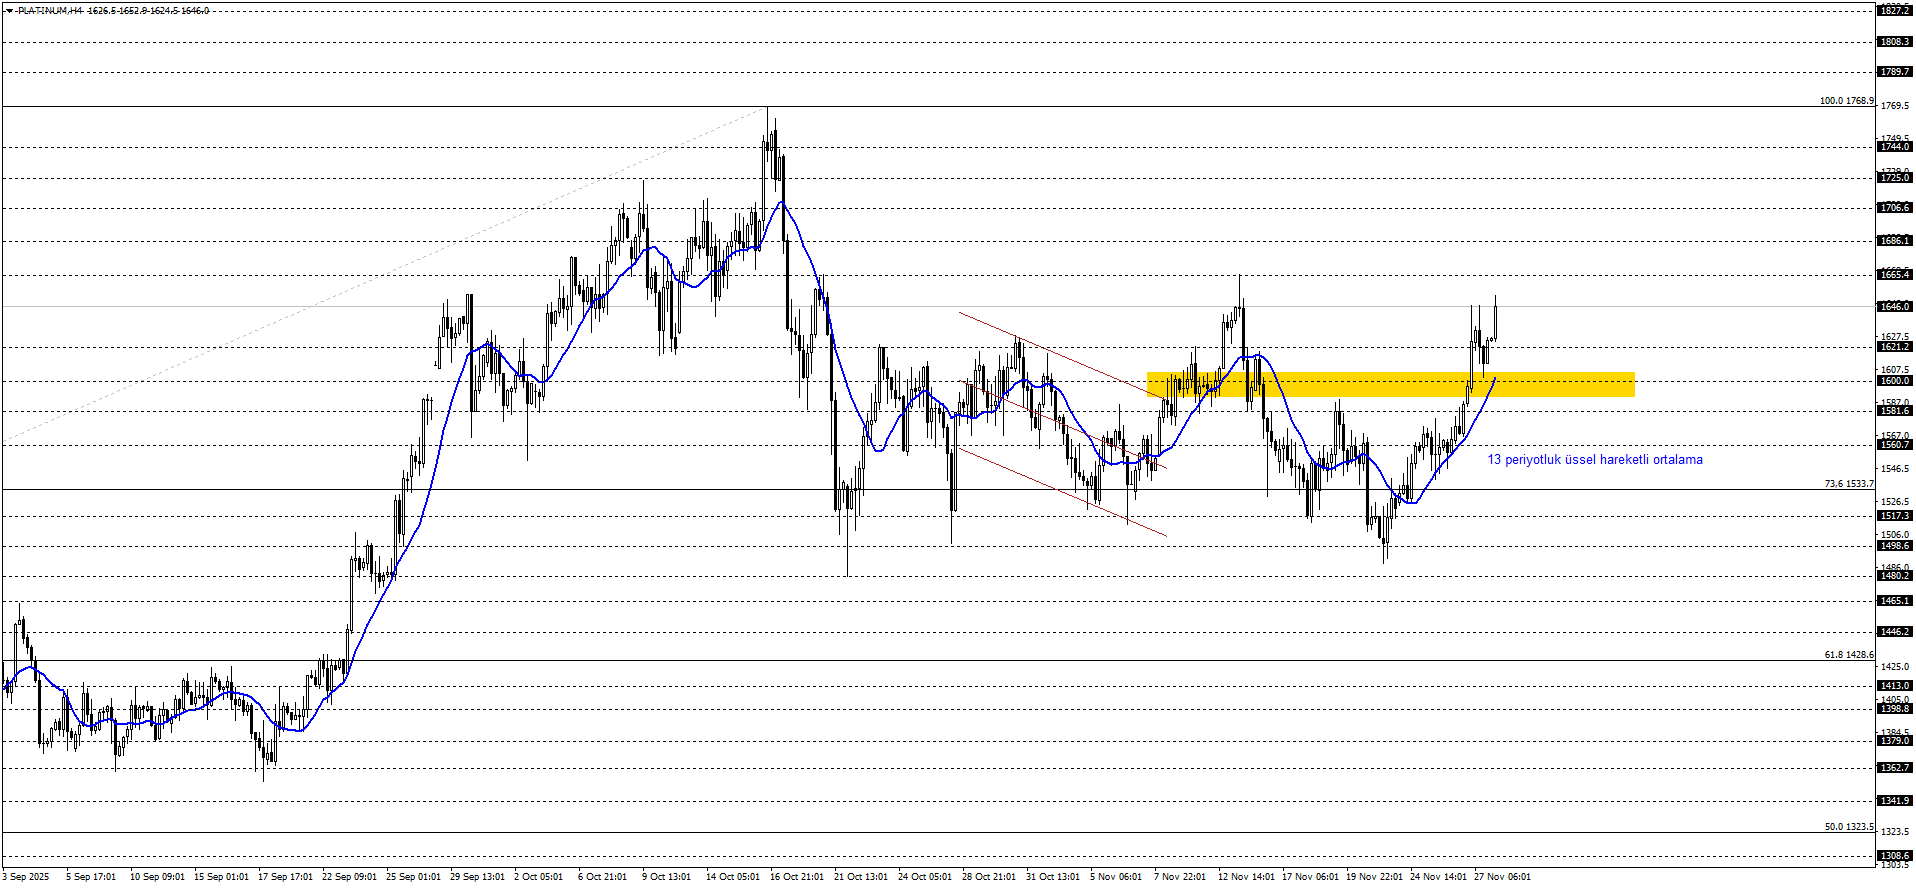Click the 12 Nov 14:01 date label
This screenshot has height=888, width=1916.
pyautogui.click(x=1246, y=877)
